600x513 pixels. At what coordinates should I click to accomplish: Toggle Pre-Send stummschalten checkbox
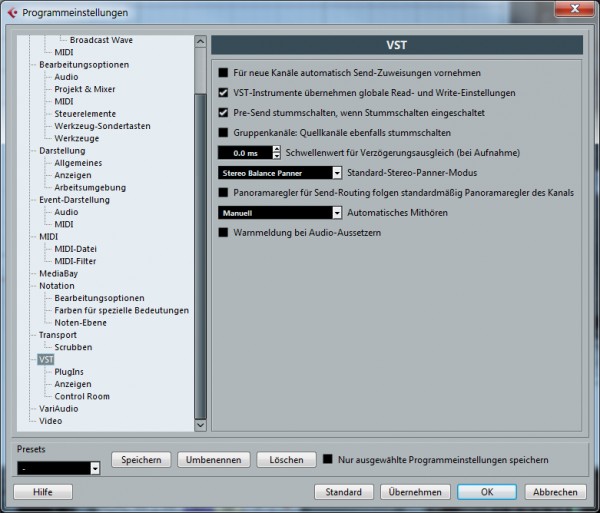224,112
